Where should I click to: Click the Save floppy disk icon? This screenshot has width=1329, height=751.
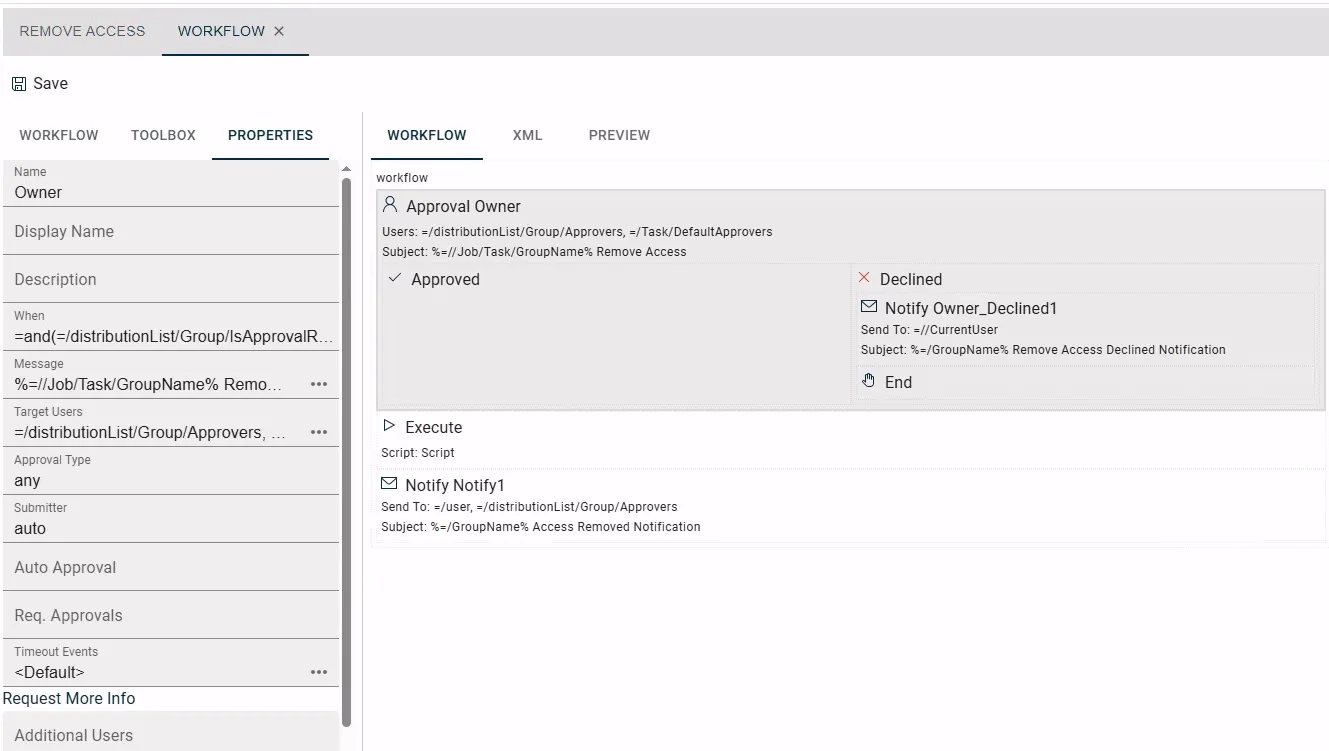pos(19,84)
